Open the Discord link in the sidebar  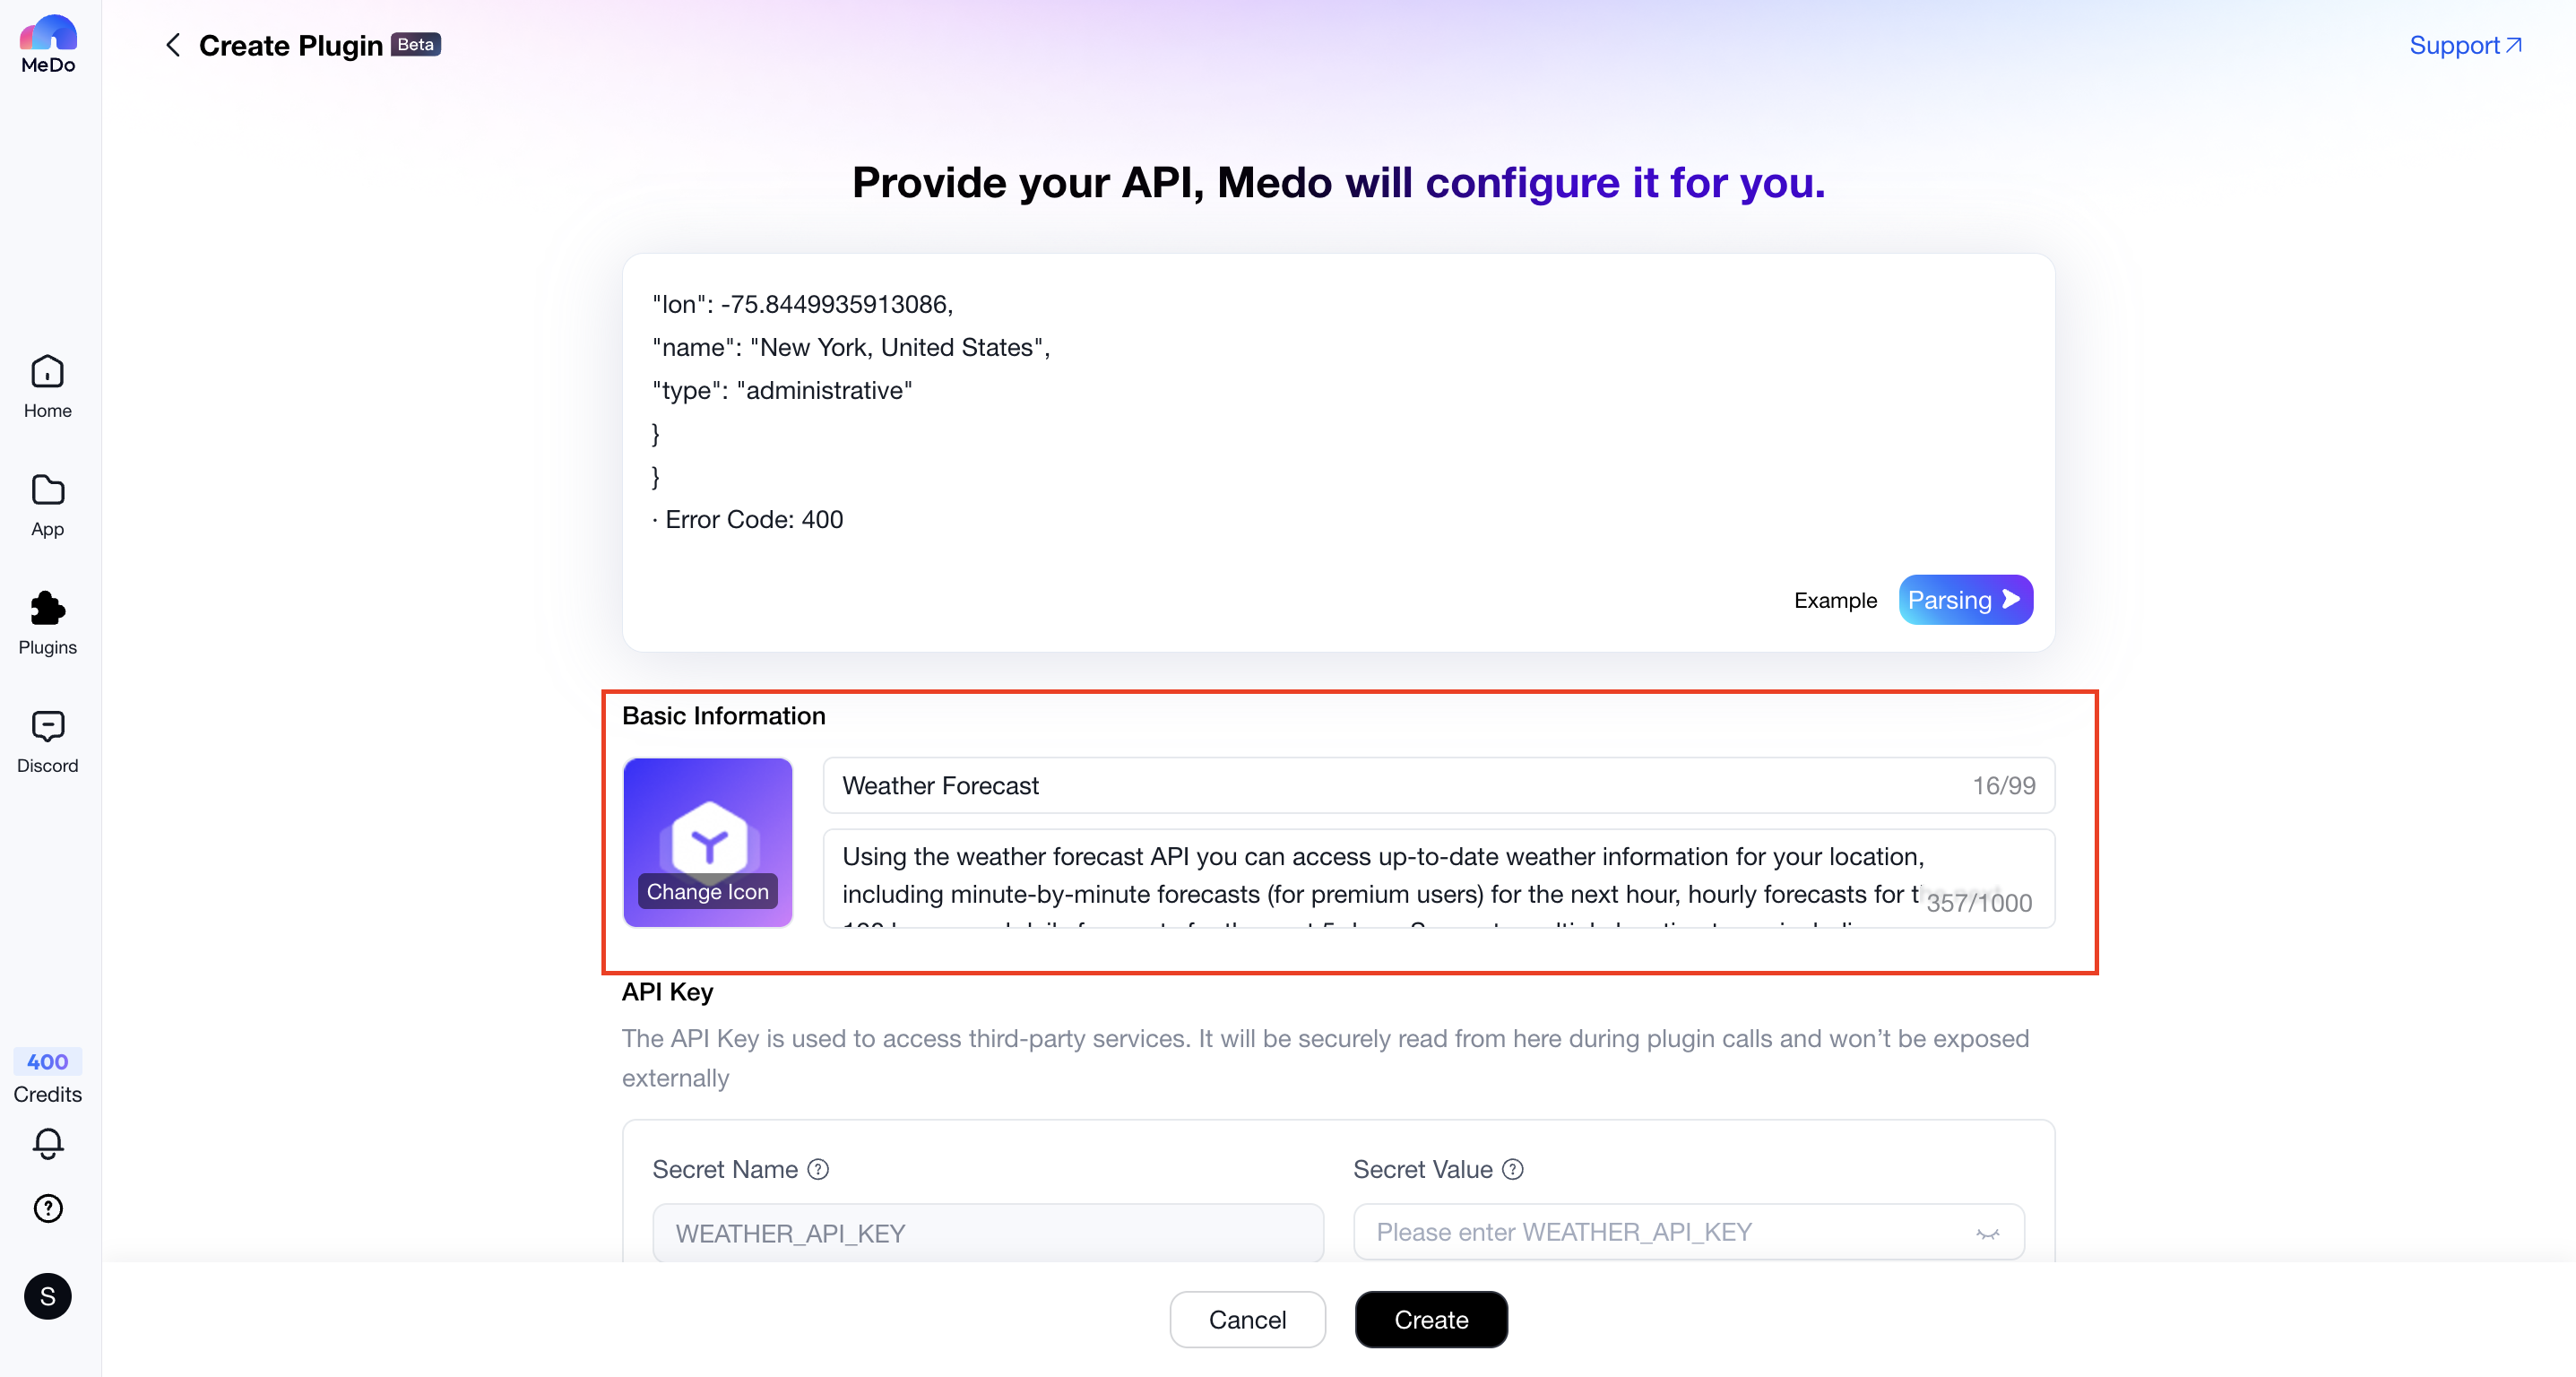point(47,741)
